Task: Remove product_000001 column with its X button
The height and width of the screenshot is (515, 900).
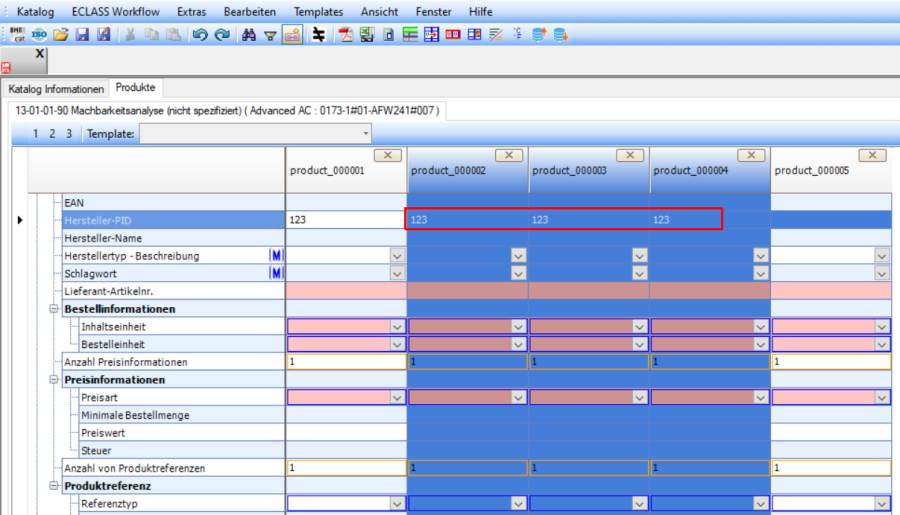Action: 388,155
